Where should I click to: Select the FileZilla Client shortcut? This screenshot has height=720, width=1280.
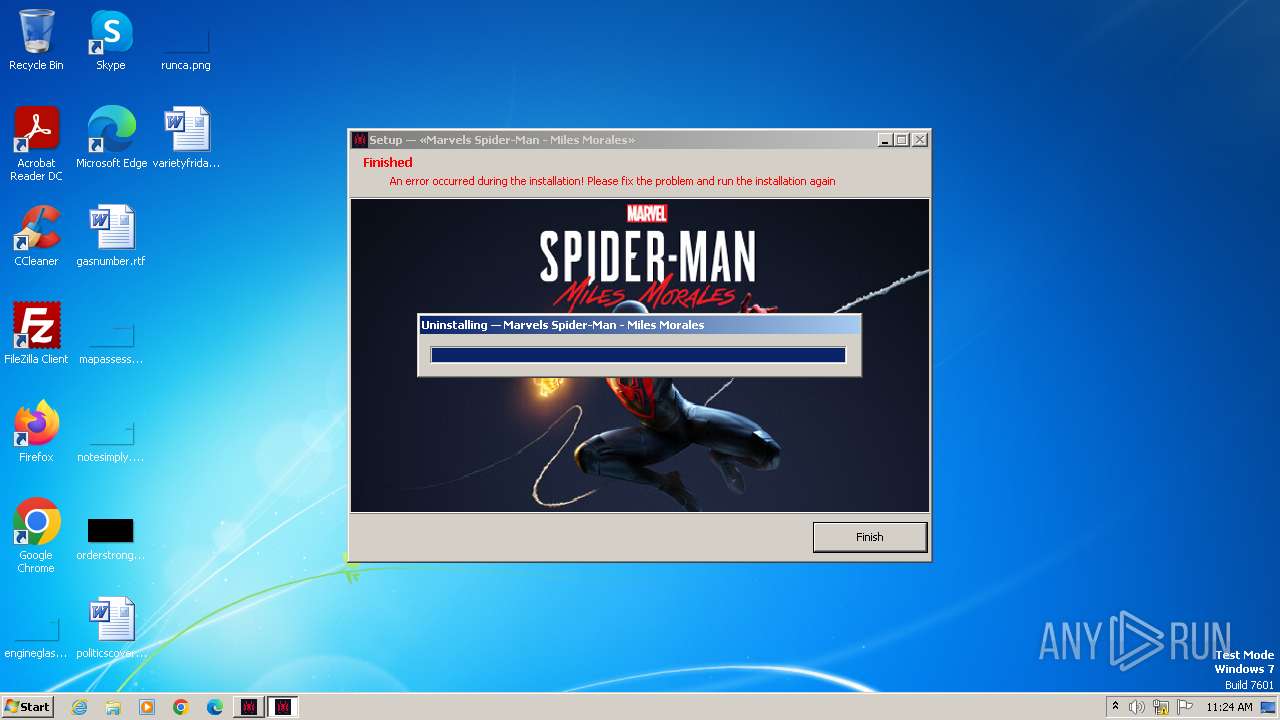point(36,334)
